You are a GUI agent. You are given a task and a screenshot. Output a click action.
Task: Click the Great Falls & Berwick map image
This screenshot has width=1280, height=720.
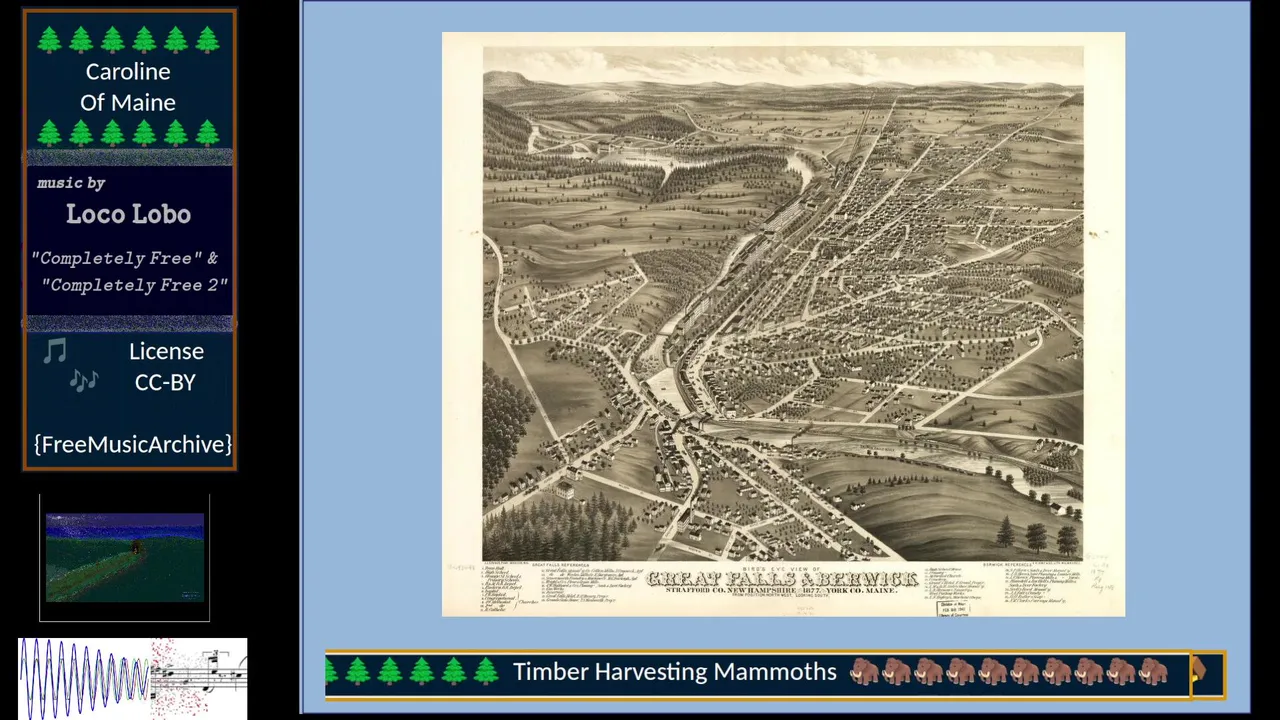783,324
